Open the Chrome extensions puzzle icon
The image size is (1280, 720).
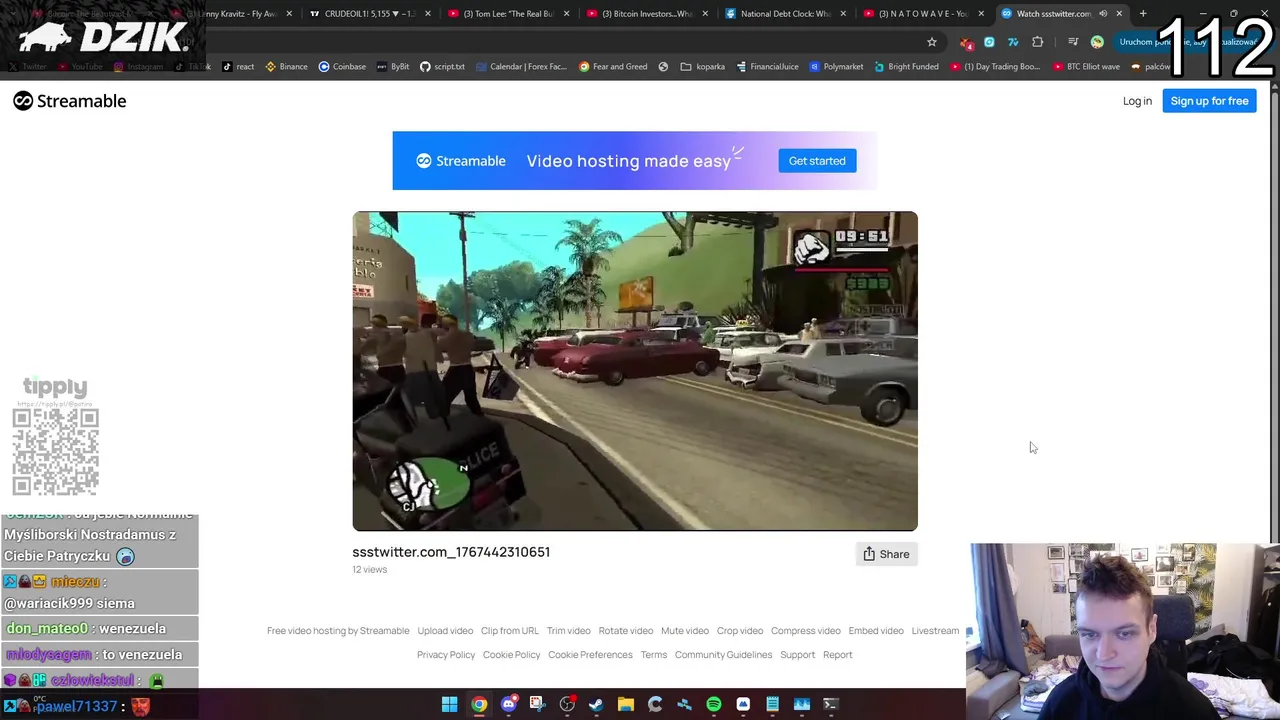tap(1037, 42)
